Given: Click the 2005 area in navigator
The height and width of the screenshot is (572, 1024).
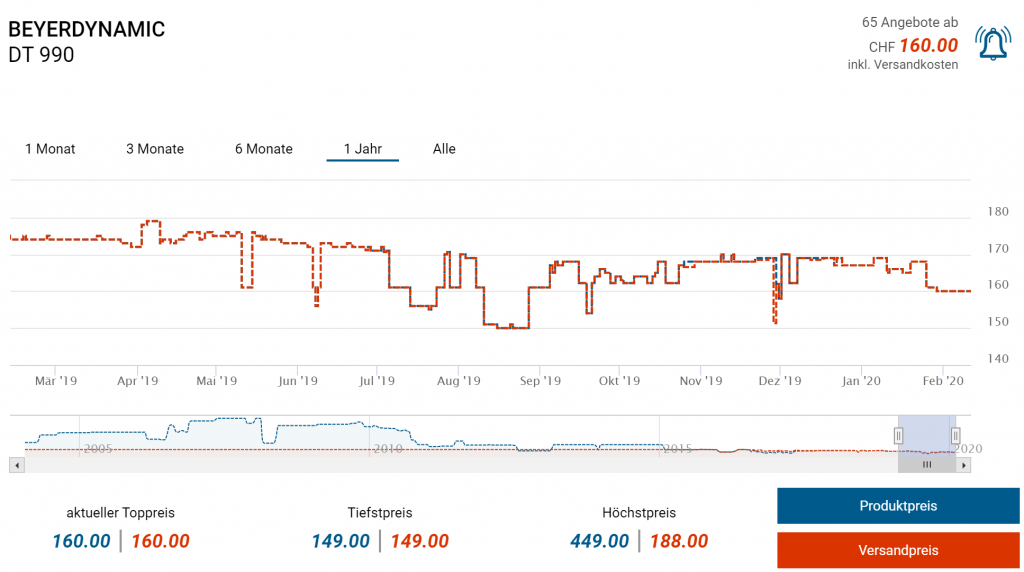Looking at the screenshot, I should point(97,448).
